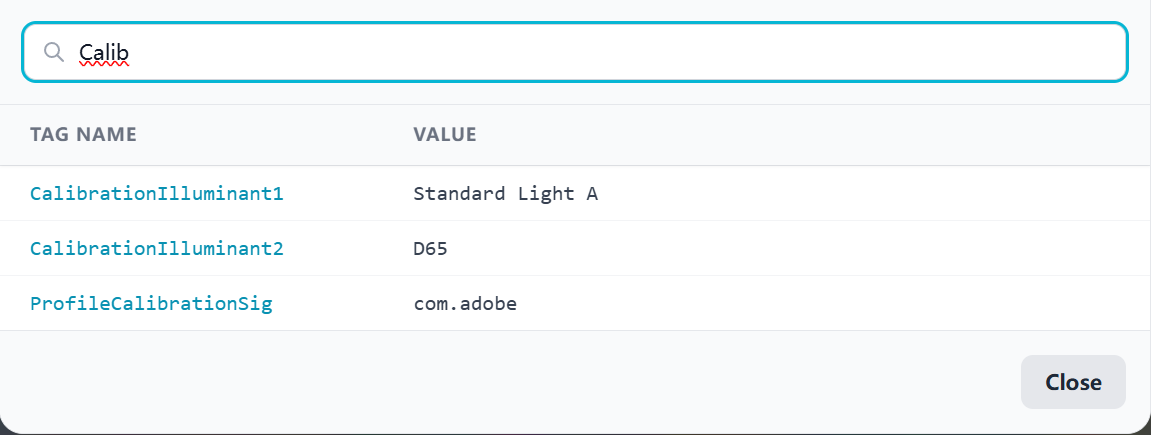Image resolution: width=1151 pixels, height=435 pixels.
Task: Click the typed word "Calib" in search
Action: coord(104,52)
